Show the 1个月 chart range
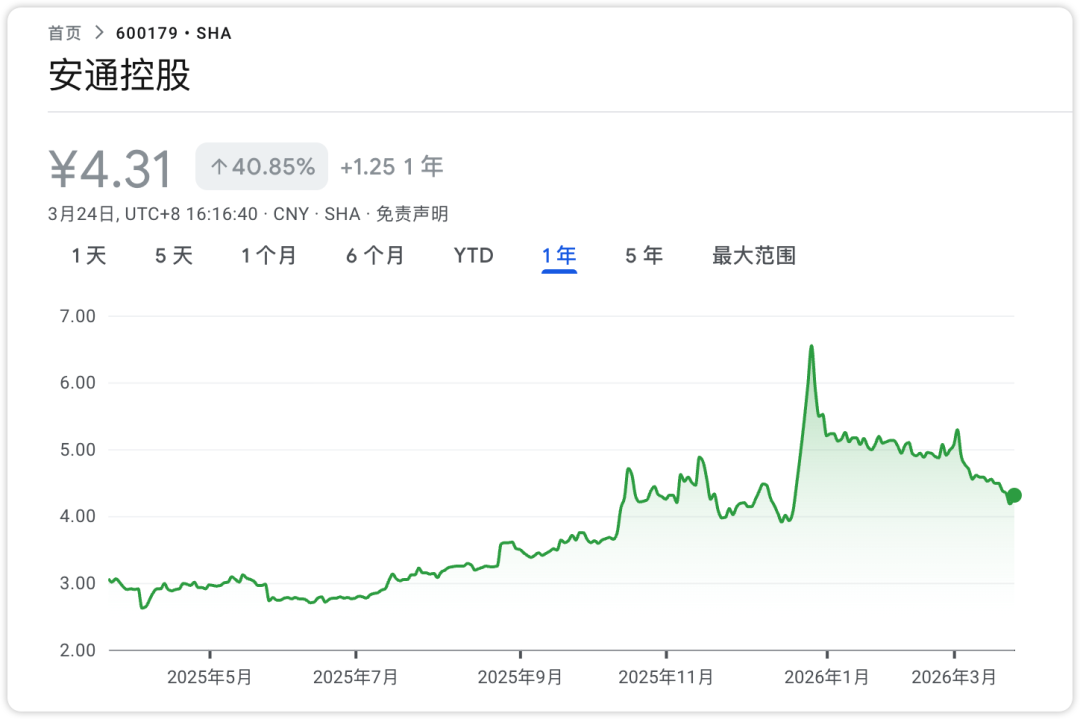The image size is (1080, 719). coord(268,256)
